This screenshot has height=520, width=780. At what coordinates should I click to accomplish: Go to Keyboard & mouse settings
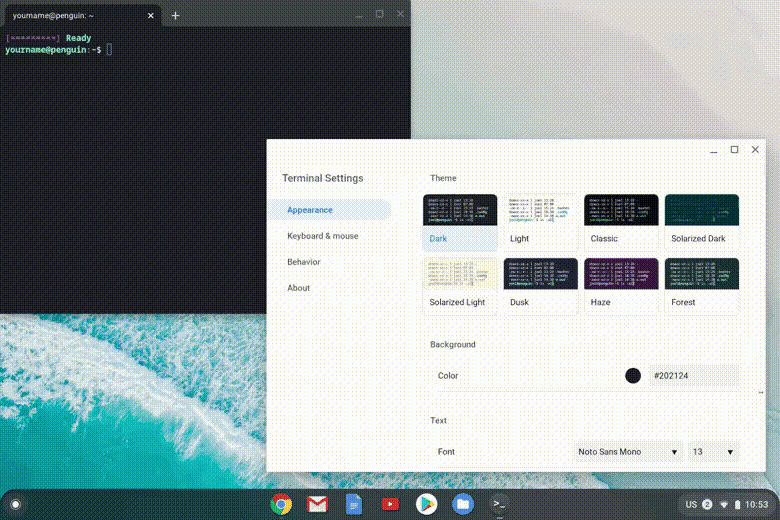pos(322,236)
